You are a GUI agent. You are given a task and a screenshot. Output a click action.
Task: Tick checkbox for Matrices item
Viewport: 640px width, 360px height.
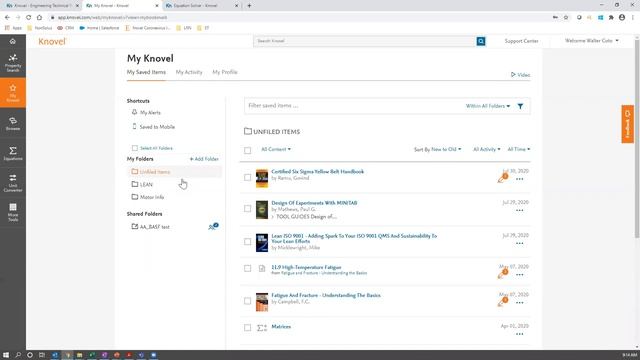point(247,328)
